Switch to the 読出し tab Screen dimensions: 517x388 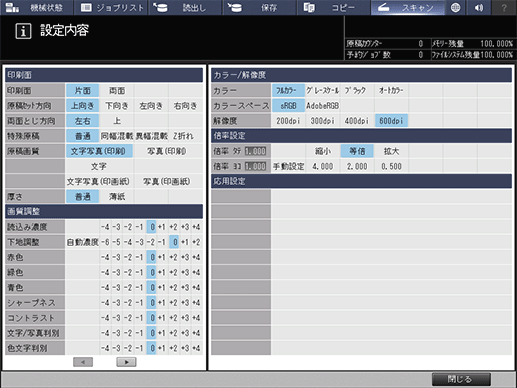tap(185, 7)
